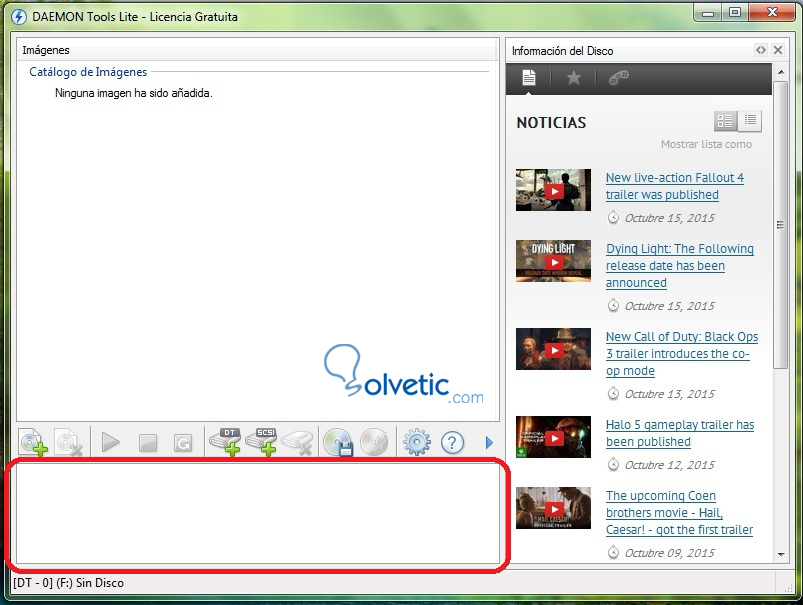
Task: Click the Imágenes panel header
Action: pos(258,50)
